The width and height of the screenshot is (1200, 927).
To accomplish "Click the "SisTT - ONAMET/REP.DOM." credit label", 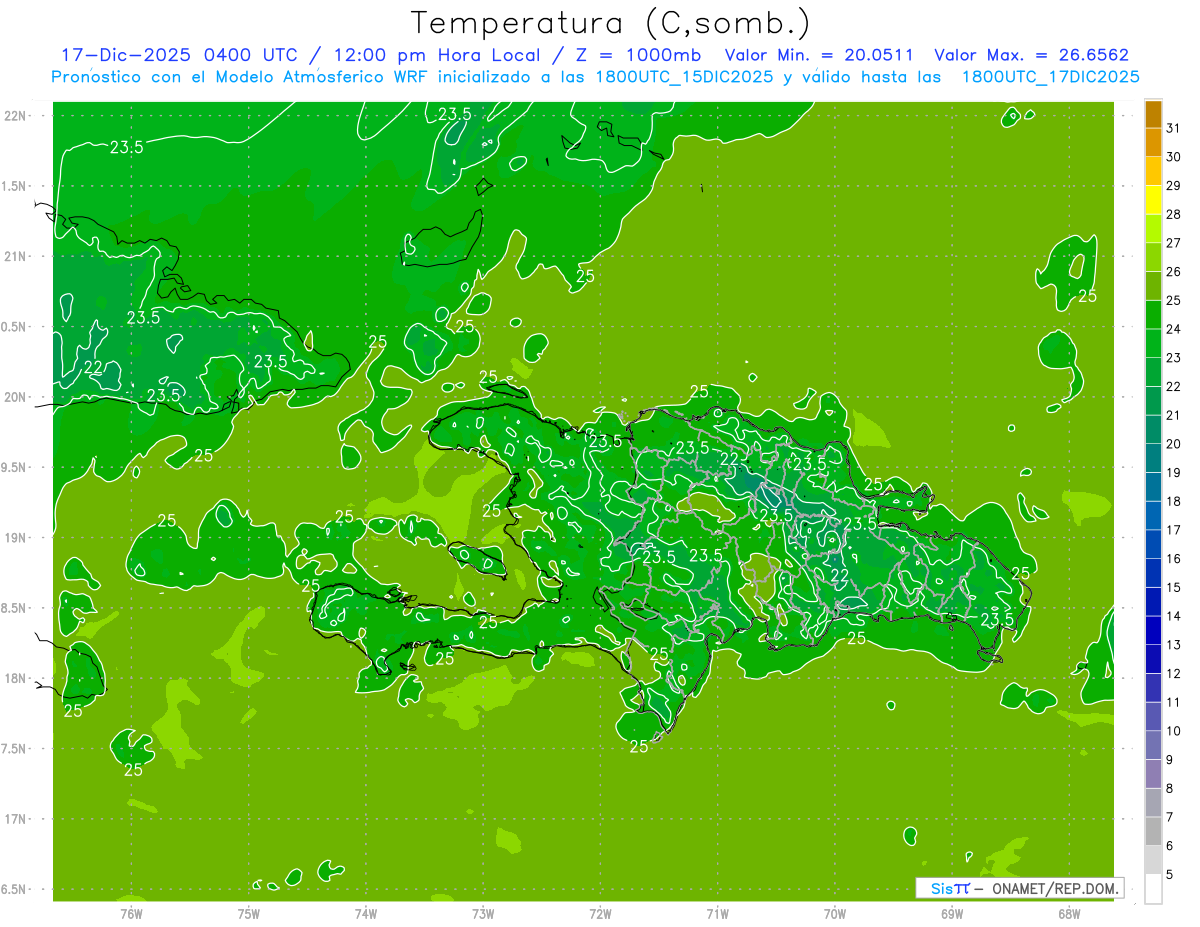I will (1019, 888).
